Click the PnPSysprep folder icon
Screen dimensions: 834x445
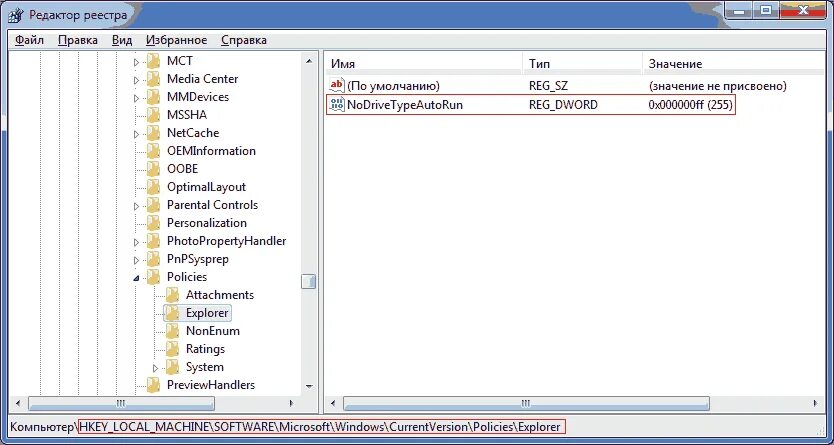click(x=153, y=259)
